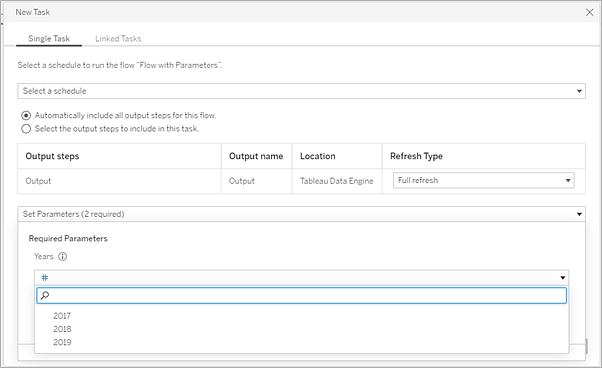Choose 2019 from the years list
The height and width of the screenshot is (368, 602).
62,342
